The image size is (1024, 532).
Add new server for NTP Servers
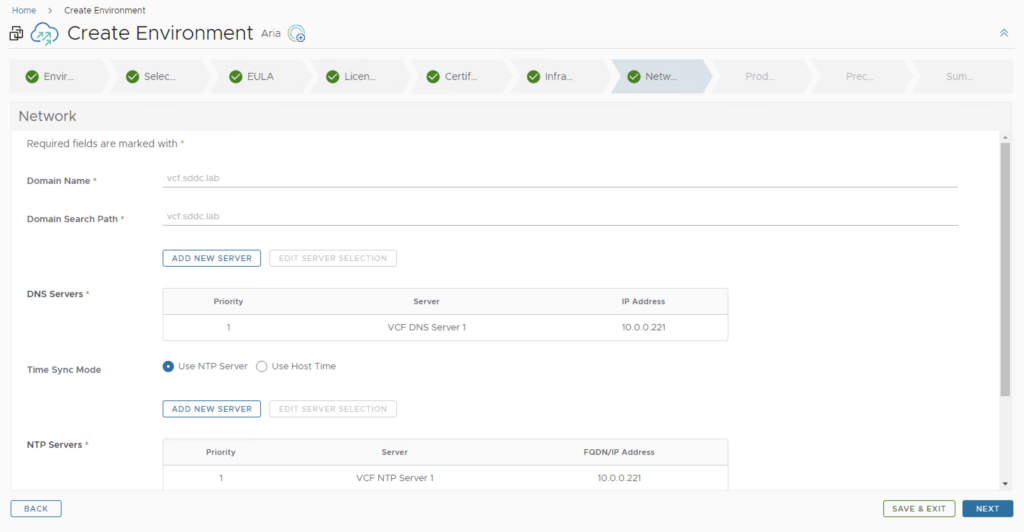[x=211, y=409]
